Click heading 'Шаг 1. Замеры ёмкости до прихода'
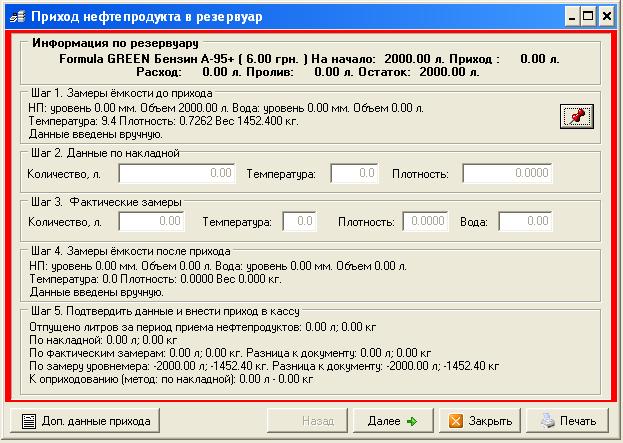Image resolution: width=623 pixels, height=443 pixels. [122, 93]
